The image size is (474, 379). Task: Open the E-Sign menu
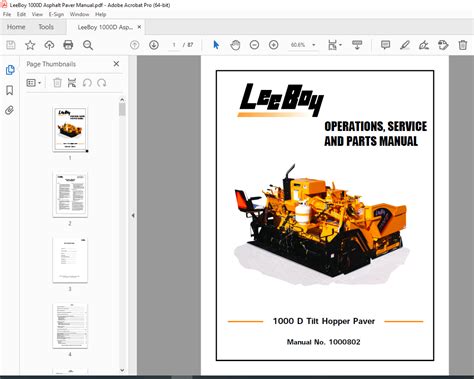56,14
